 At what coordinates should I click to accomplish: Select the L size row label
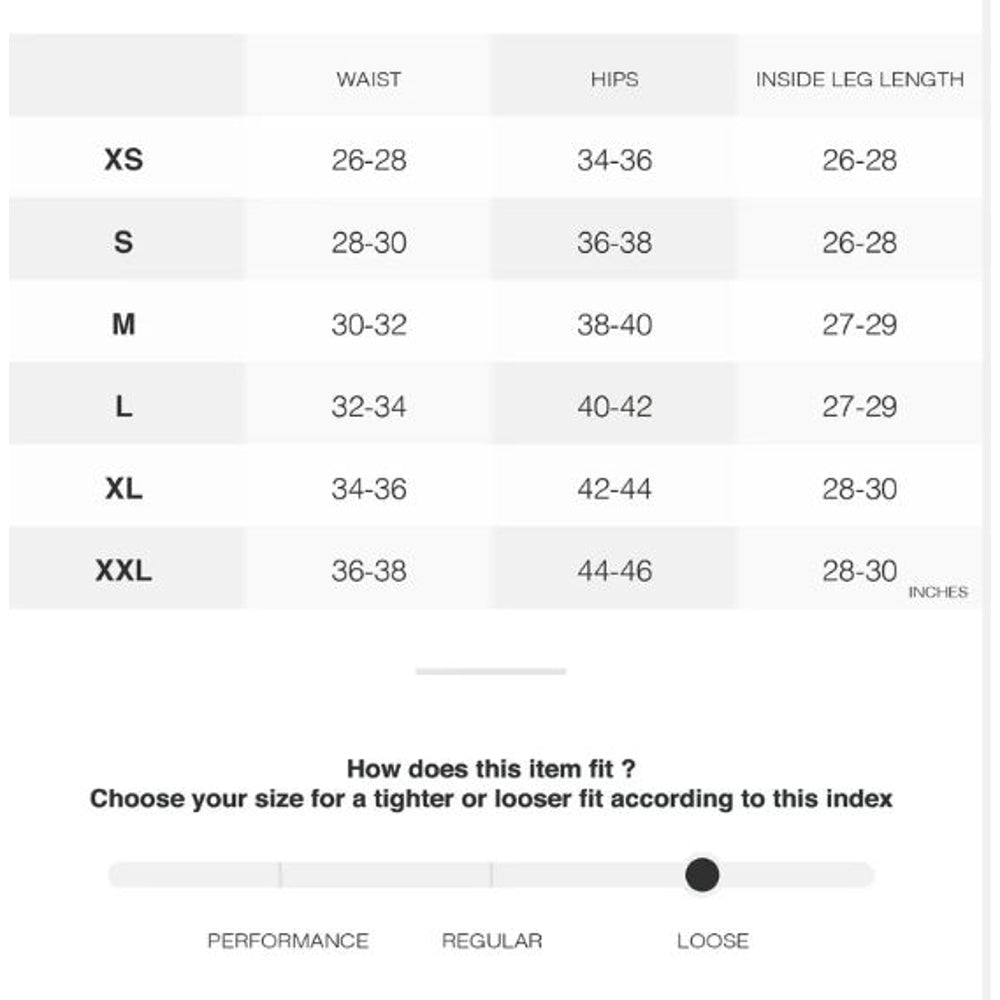coord(124,406)
